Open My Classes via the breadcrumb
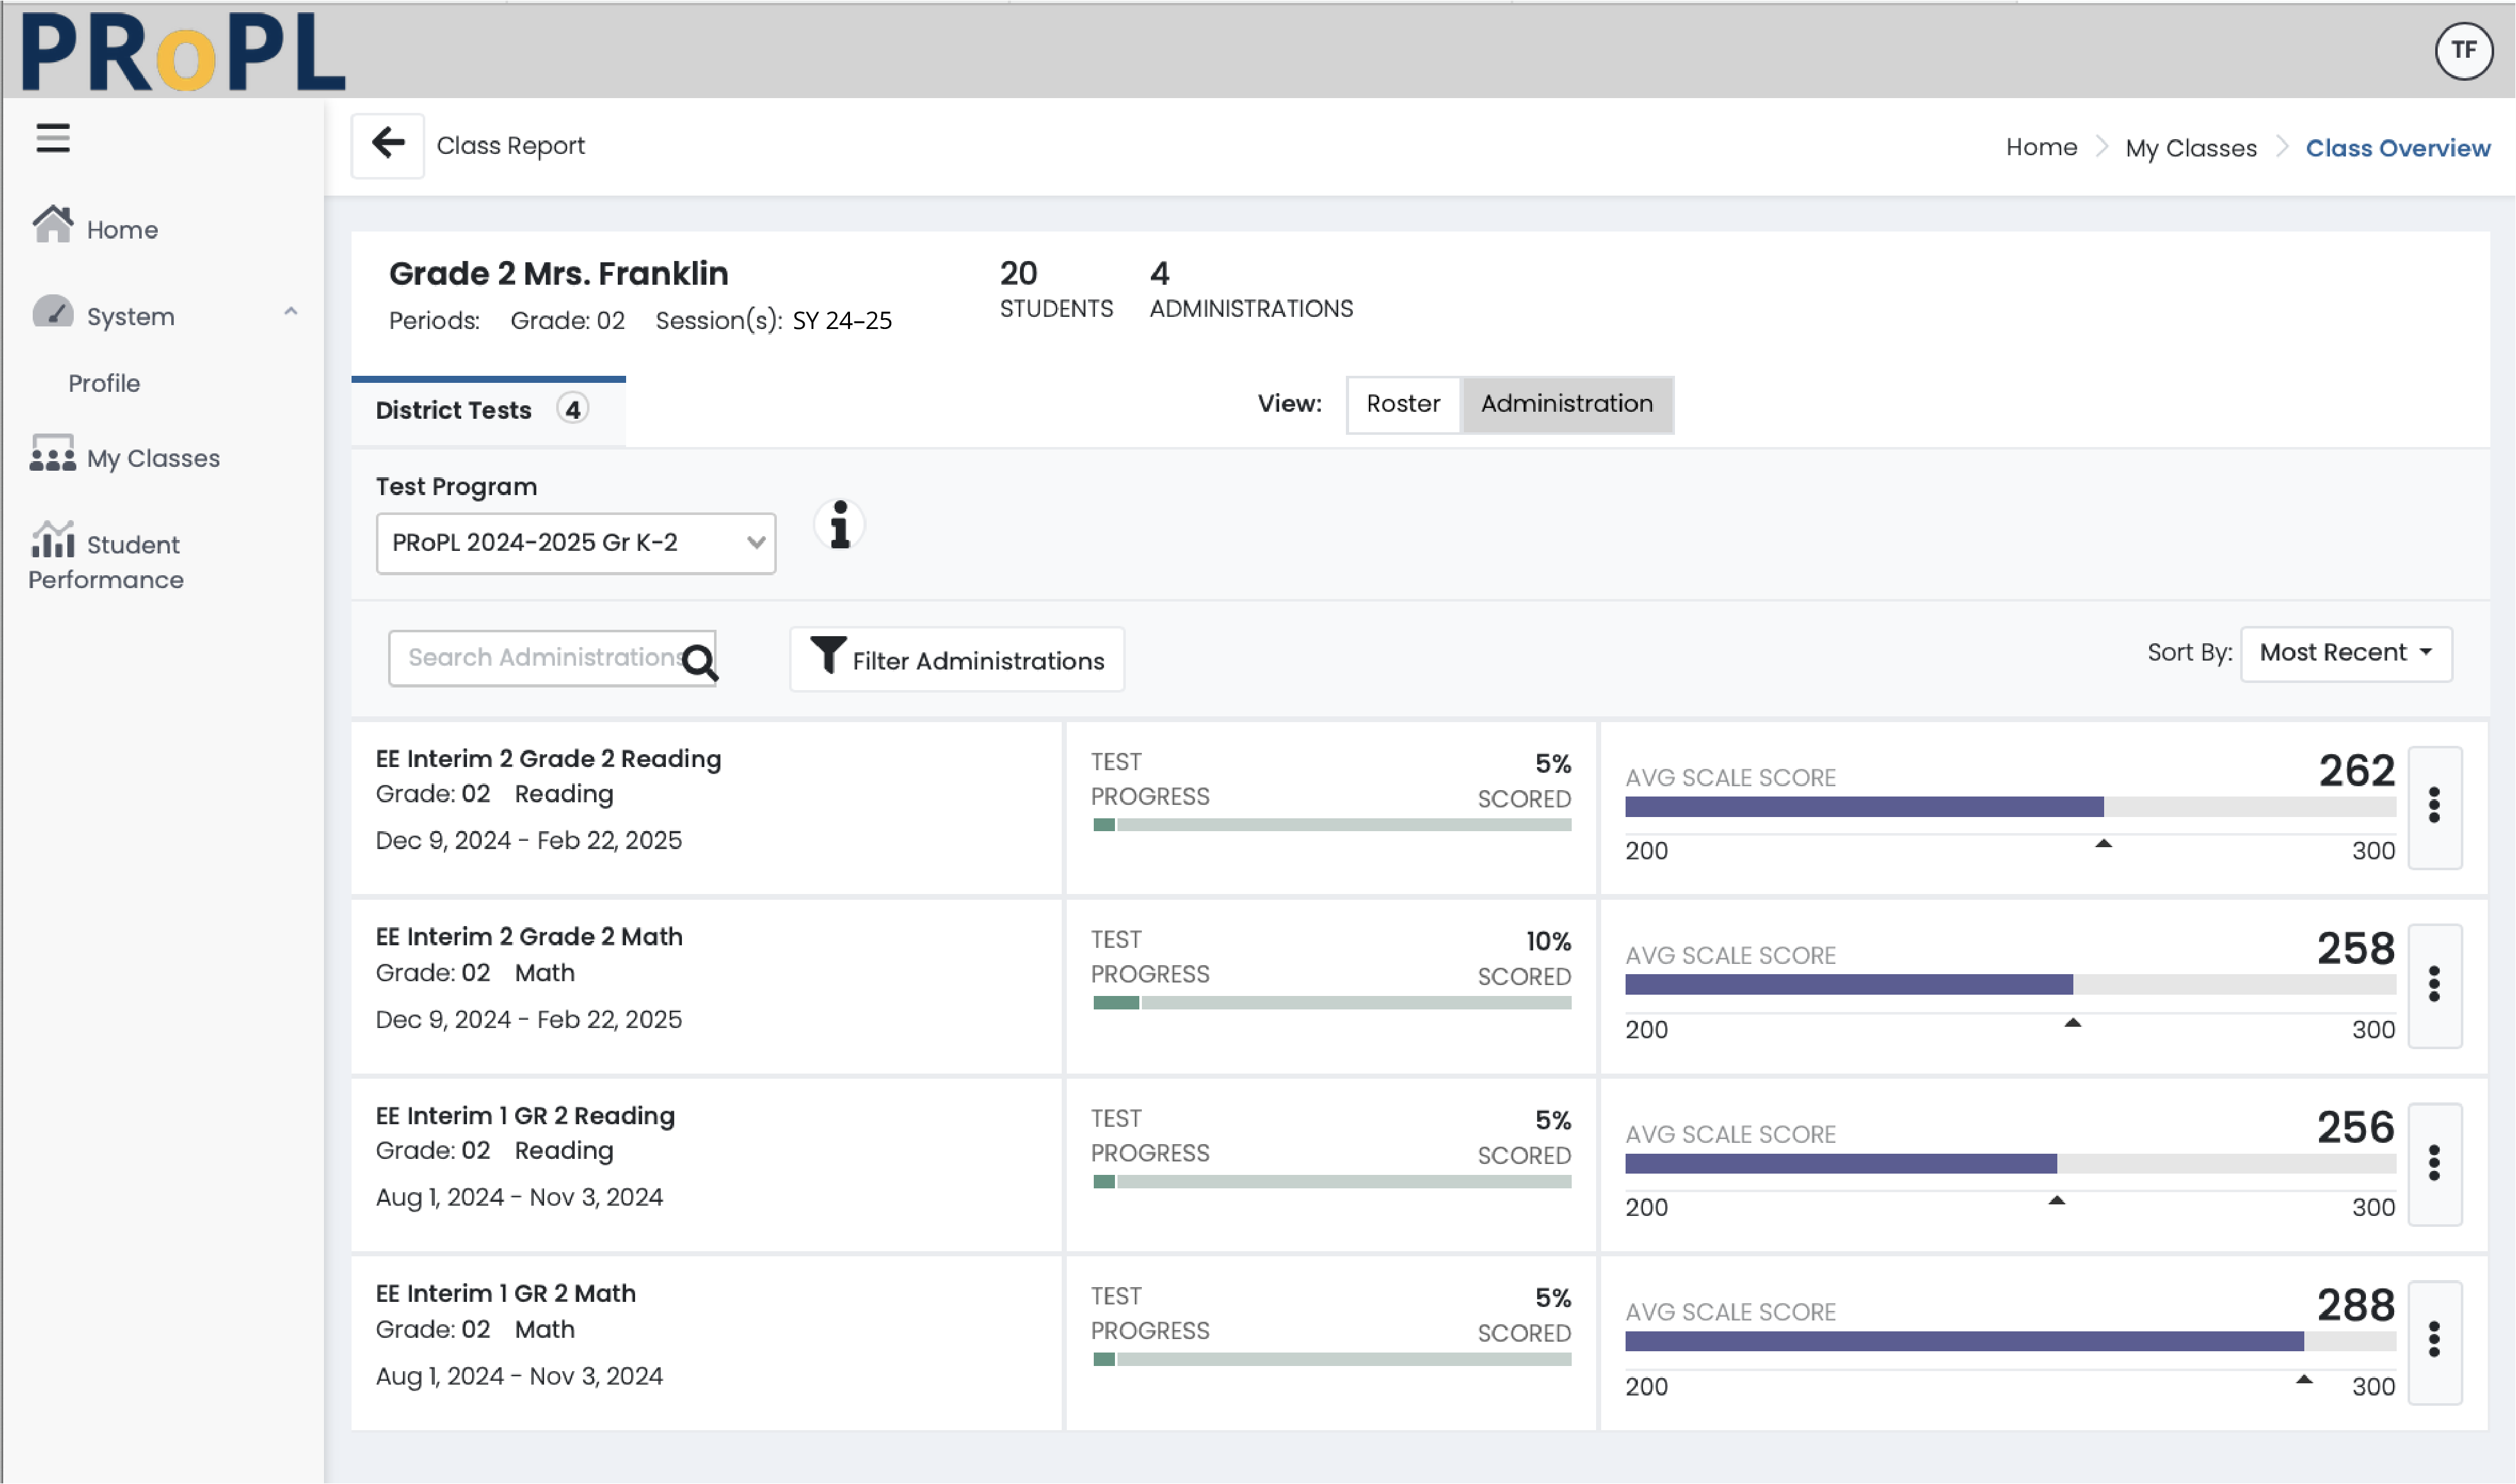 click(x=2190, y=147)
